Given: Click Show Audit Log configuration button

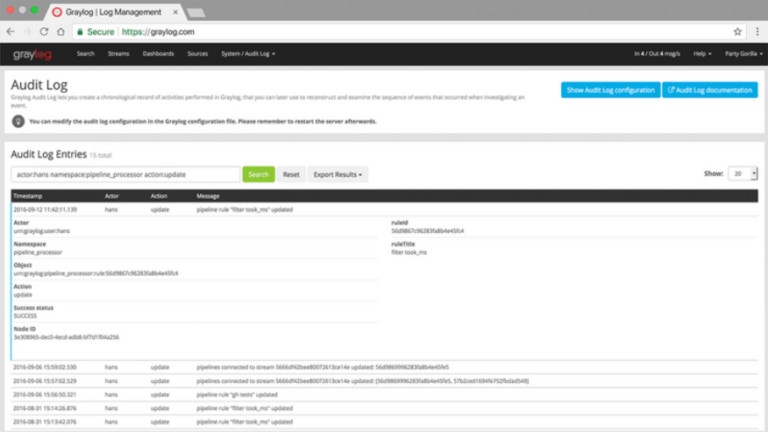Looking at the screenshot, I should tap(609, 90).
